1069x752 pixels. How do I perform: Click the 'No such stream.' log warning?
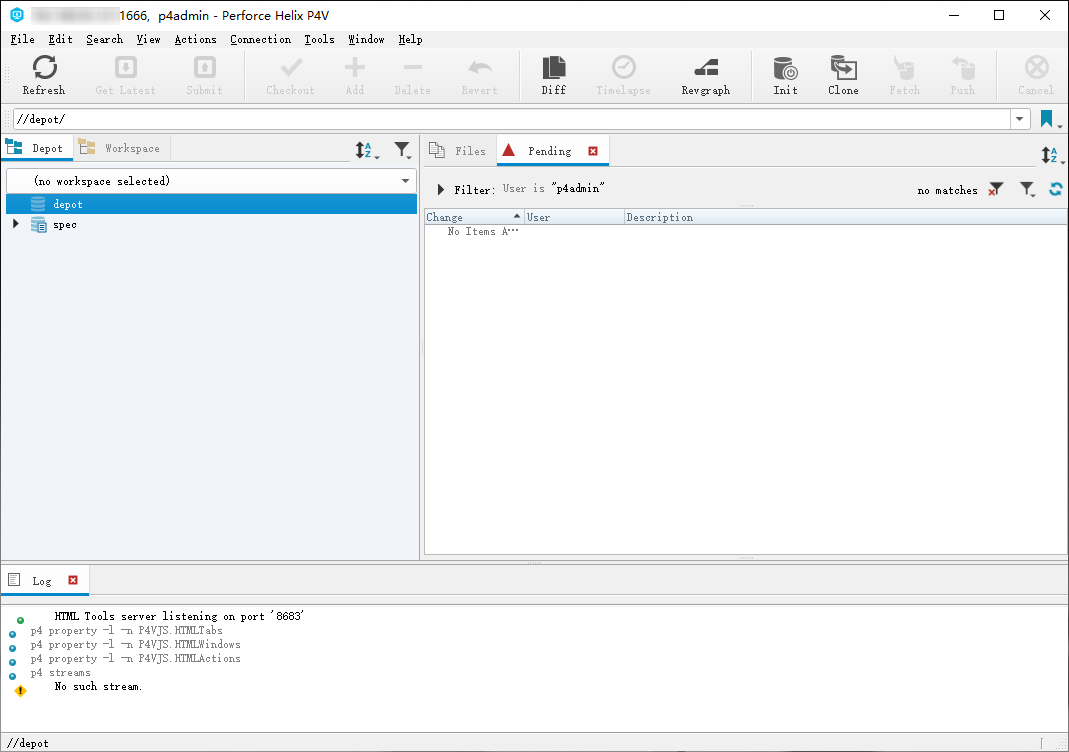click(x=98, y=687)
